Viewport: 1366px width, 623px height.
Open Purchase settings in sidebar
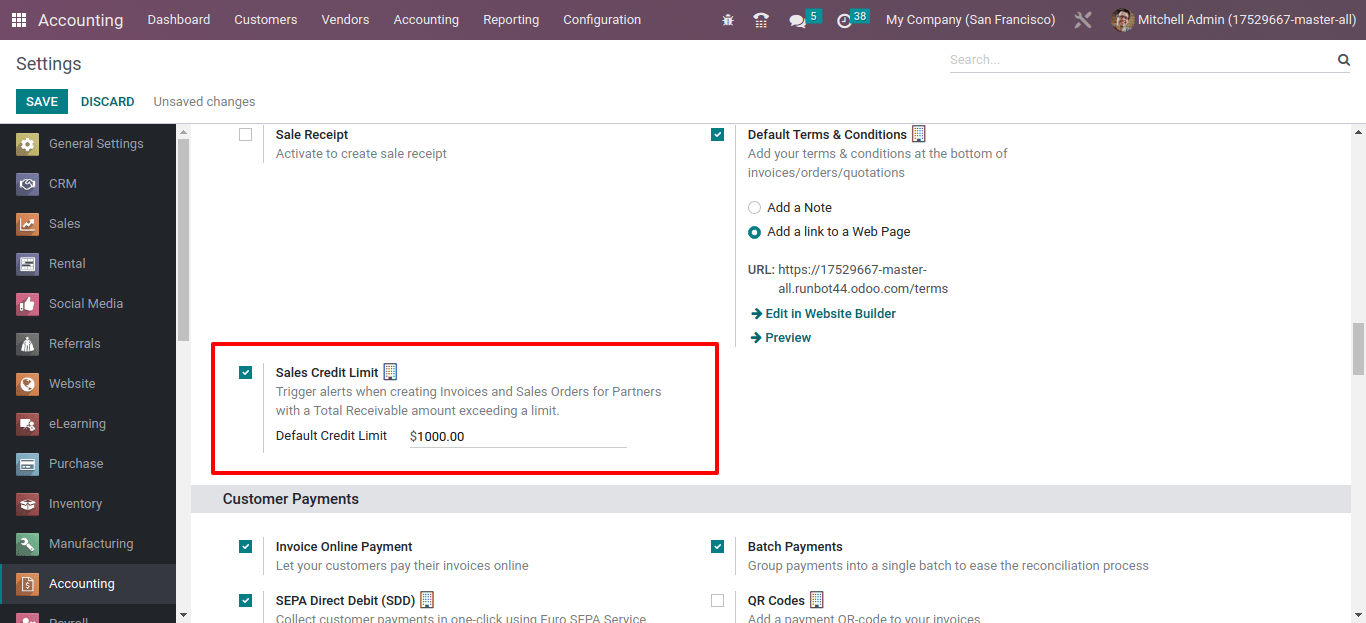click(88, 464)
